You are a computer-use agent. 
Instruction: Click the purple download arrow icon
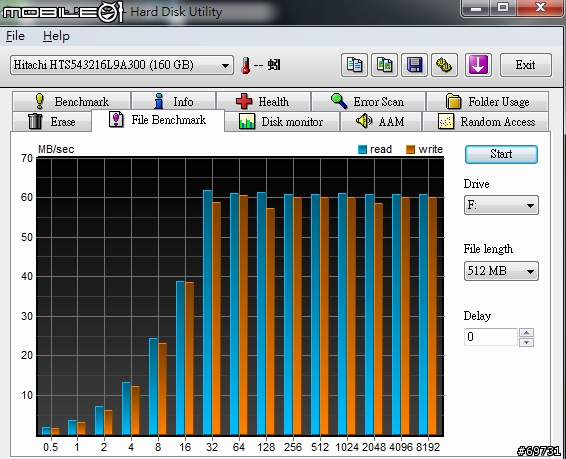point(478,65)
